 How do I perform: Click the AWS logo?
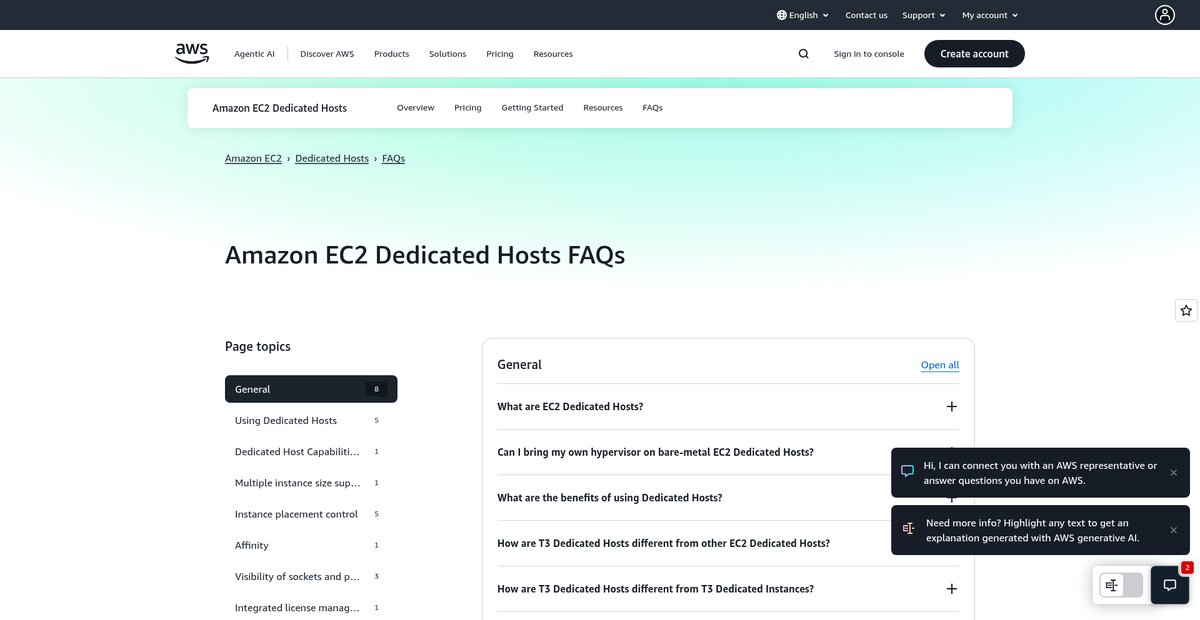coord(192,54)
